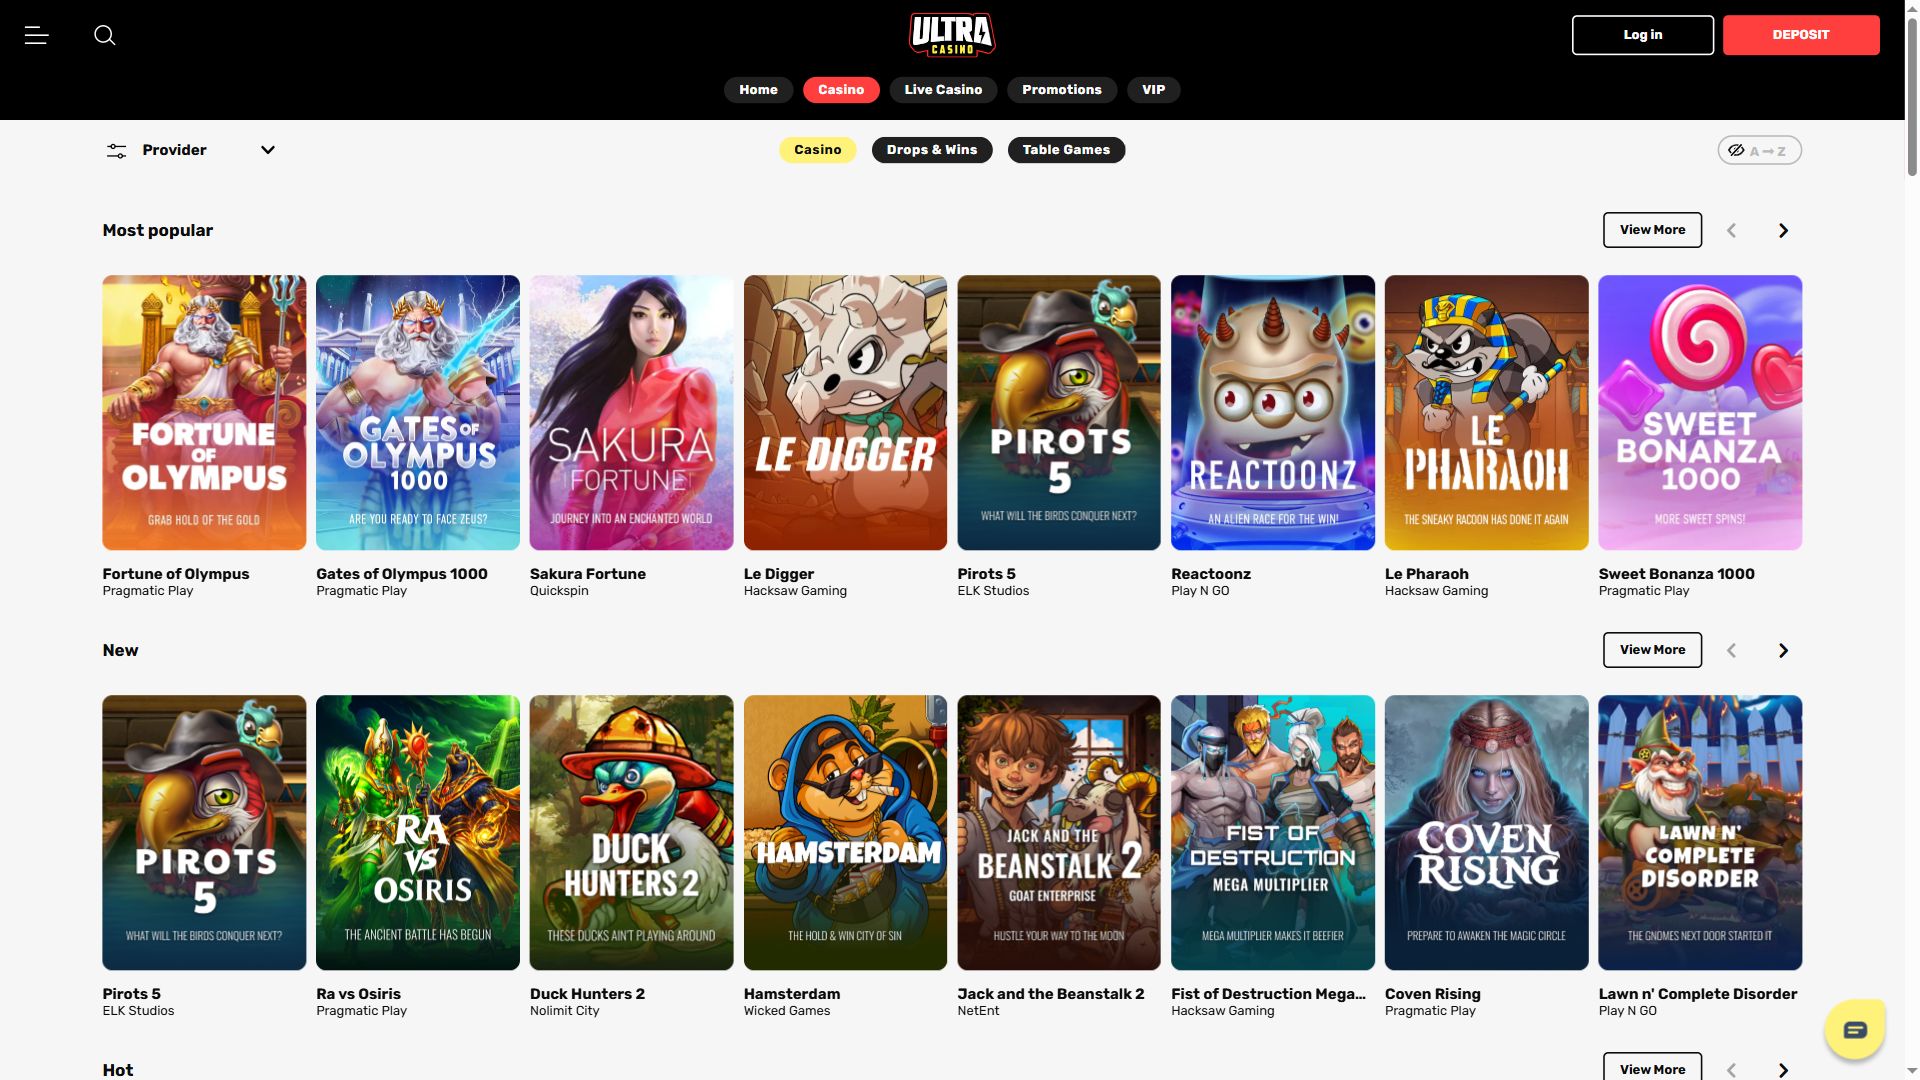View More in Most popular section

point(1652,230)
